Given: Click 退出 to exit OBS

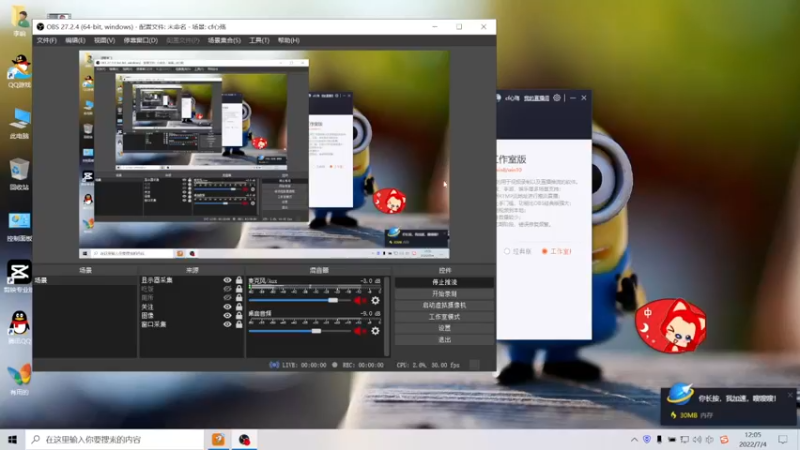Looking at the screenshot, I should [x=444, y=340].
